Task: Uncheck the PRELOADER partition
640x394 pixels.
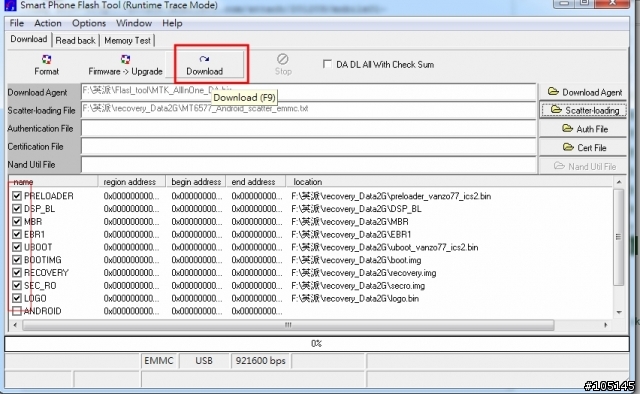Action: pyautogui.click(x=17, y=196)
